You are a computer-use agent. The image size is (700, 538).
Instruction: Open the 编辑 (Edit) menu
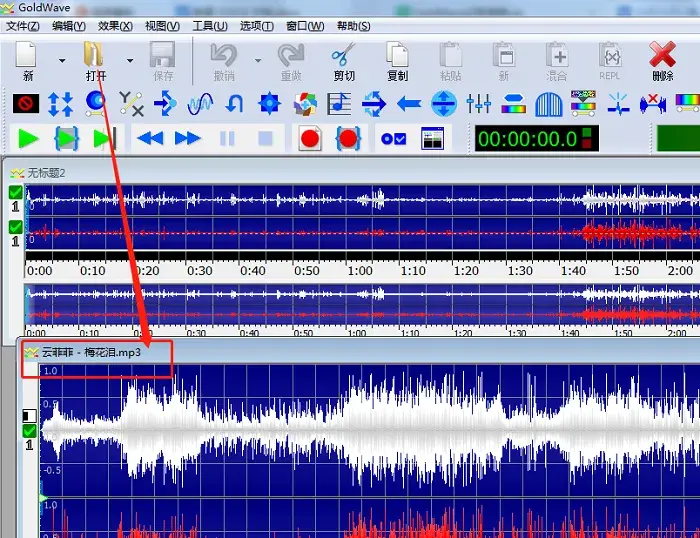tap(69, 26)
